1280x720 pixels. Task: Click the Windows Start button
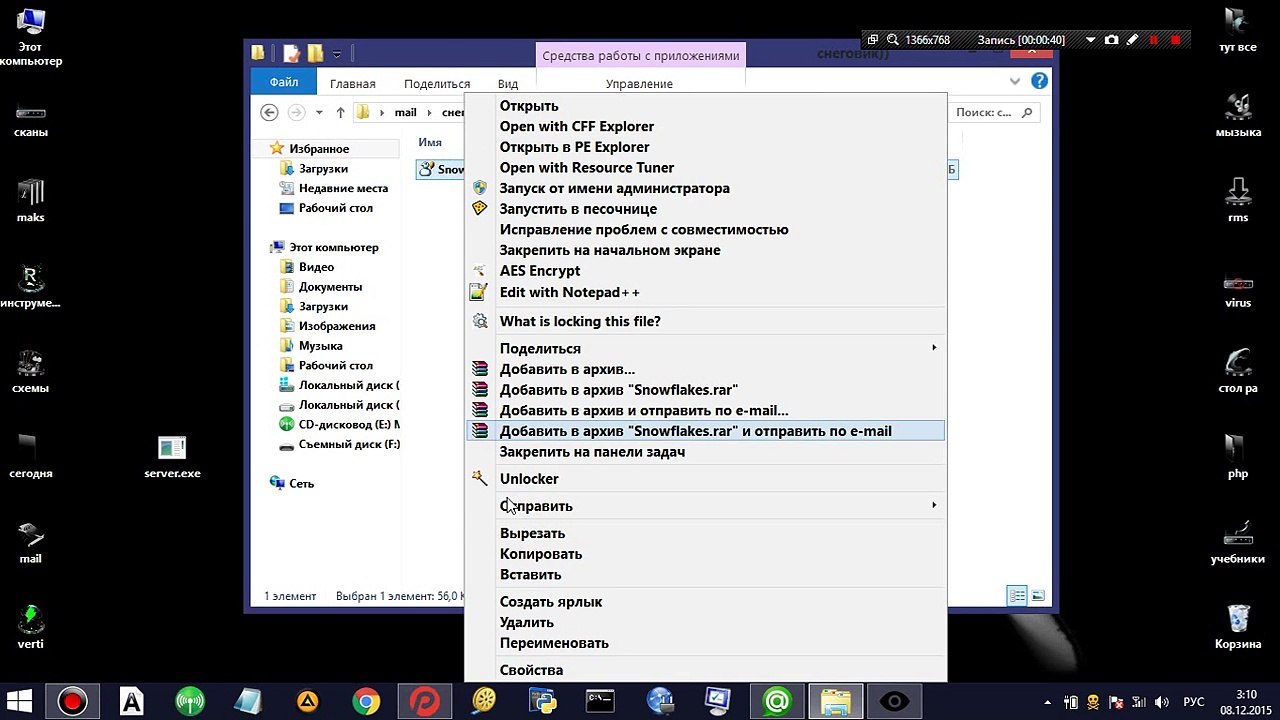[19, 702]
